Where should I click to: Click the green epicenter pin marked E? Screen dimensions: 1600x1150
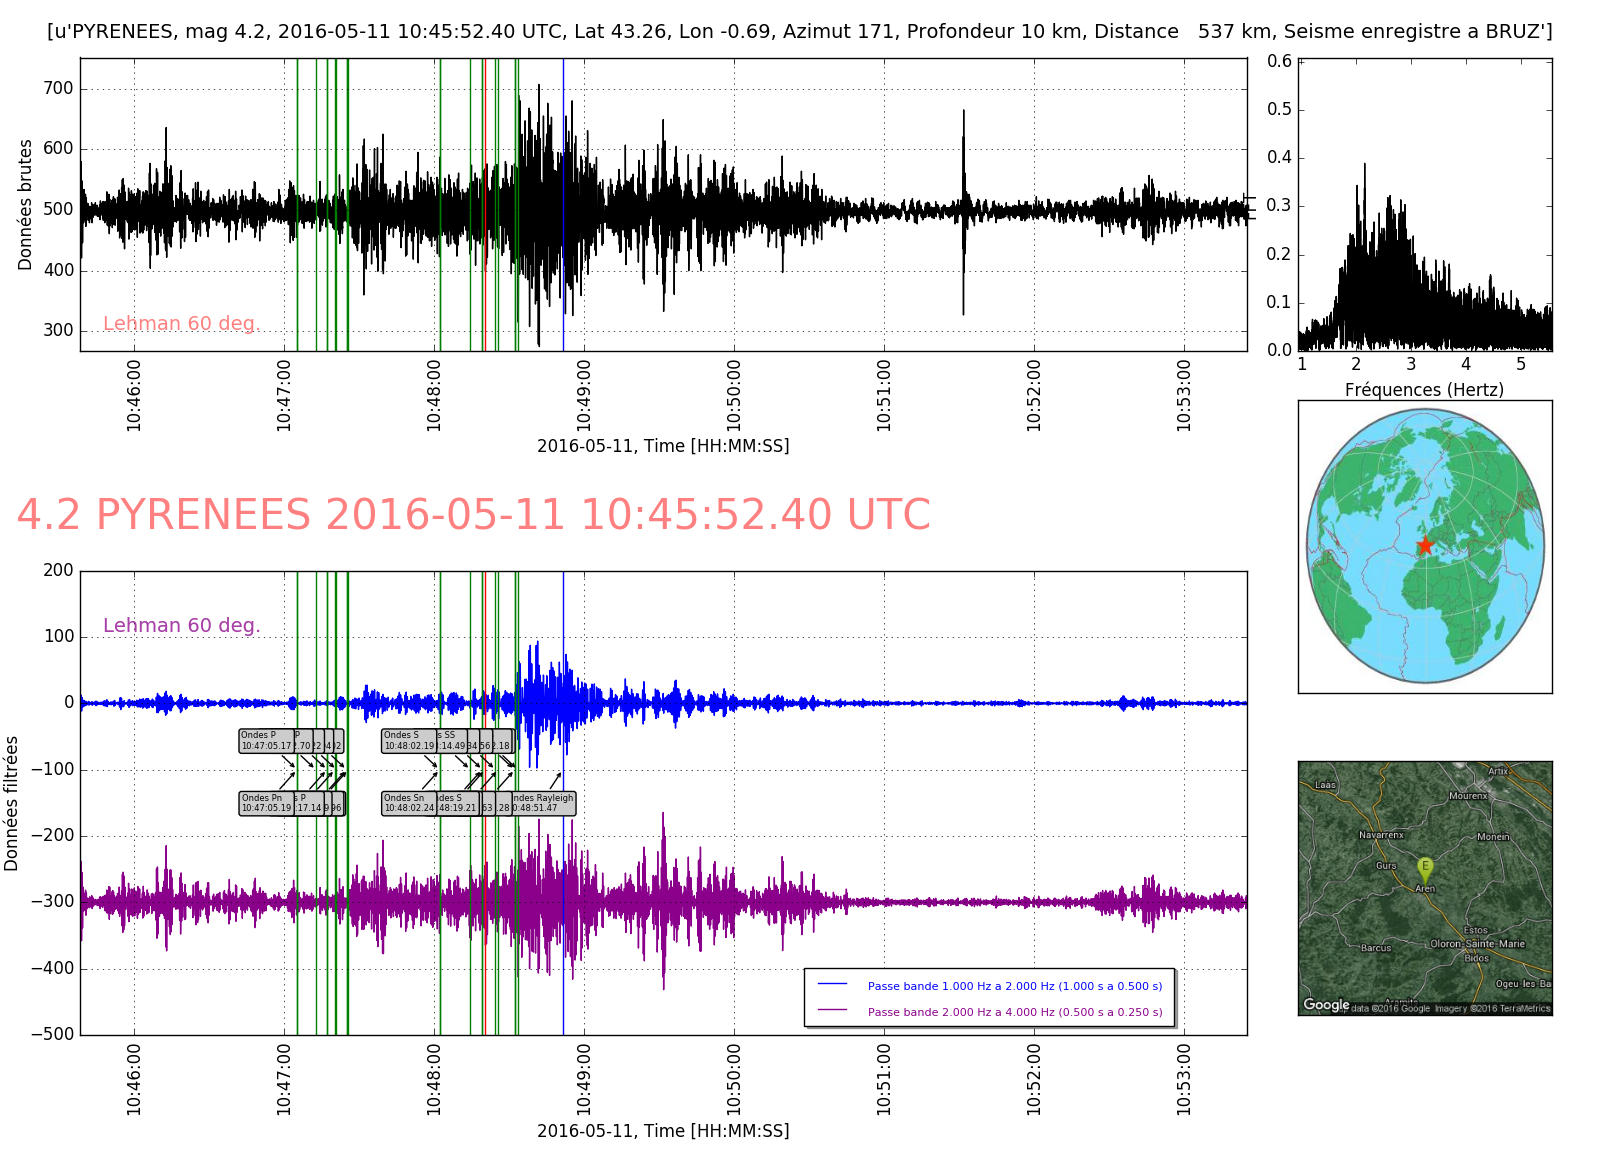1425,868
